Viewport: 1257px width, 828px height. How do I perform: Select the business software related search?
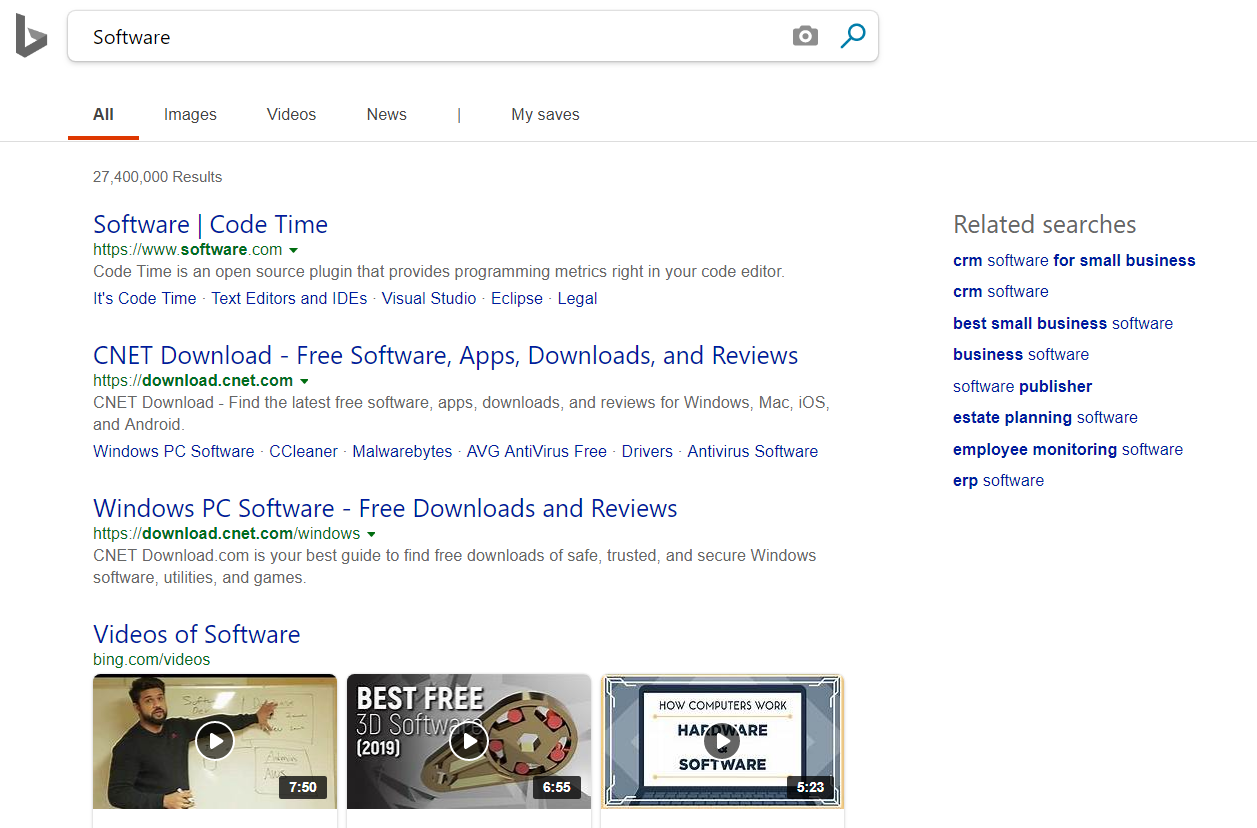(x=1021, y=354)
